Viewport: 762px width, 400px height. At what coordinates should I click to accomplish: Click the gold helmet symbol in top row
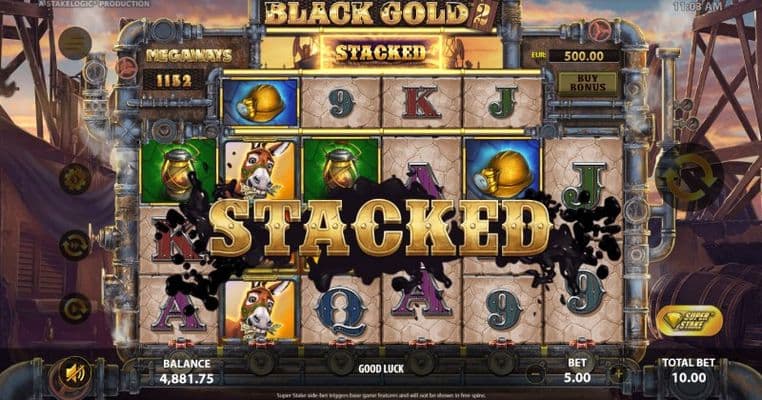260,103
